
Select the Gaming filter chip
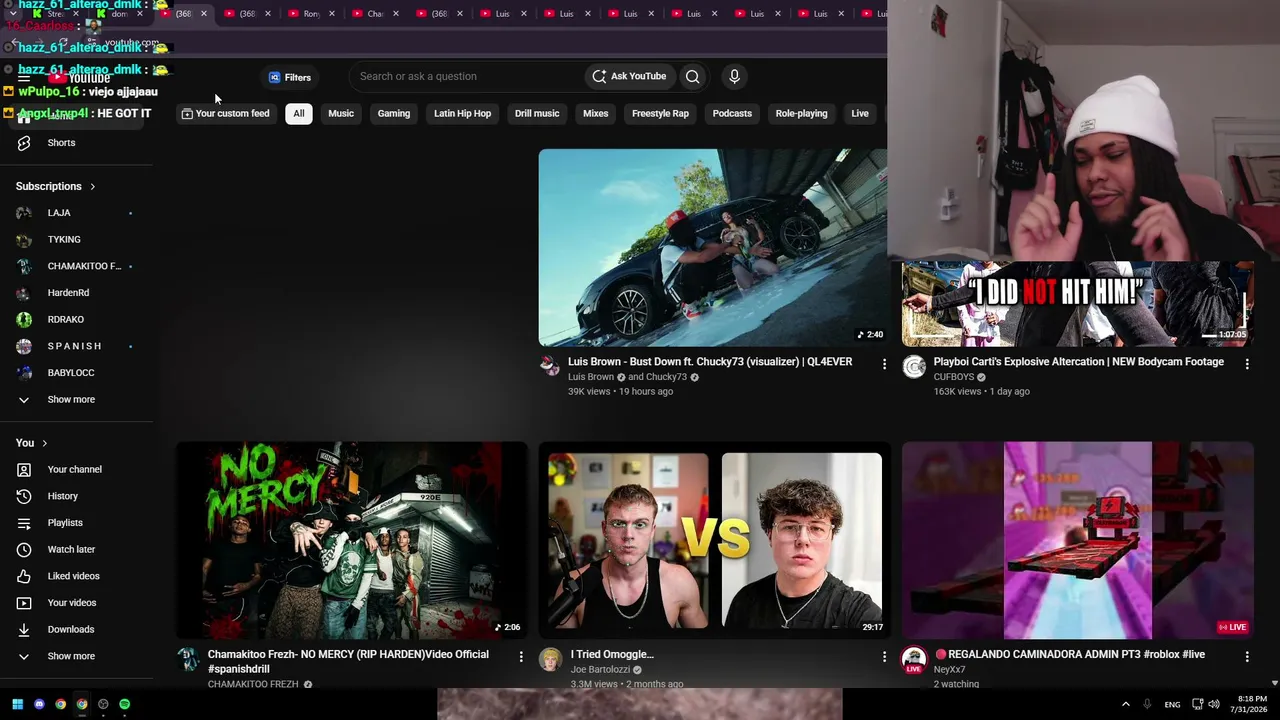coord(394,113)
